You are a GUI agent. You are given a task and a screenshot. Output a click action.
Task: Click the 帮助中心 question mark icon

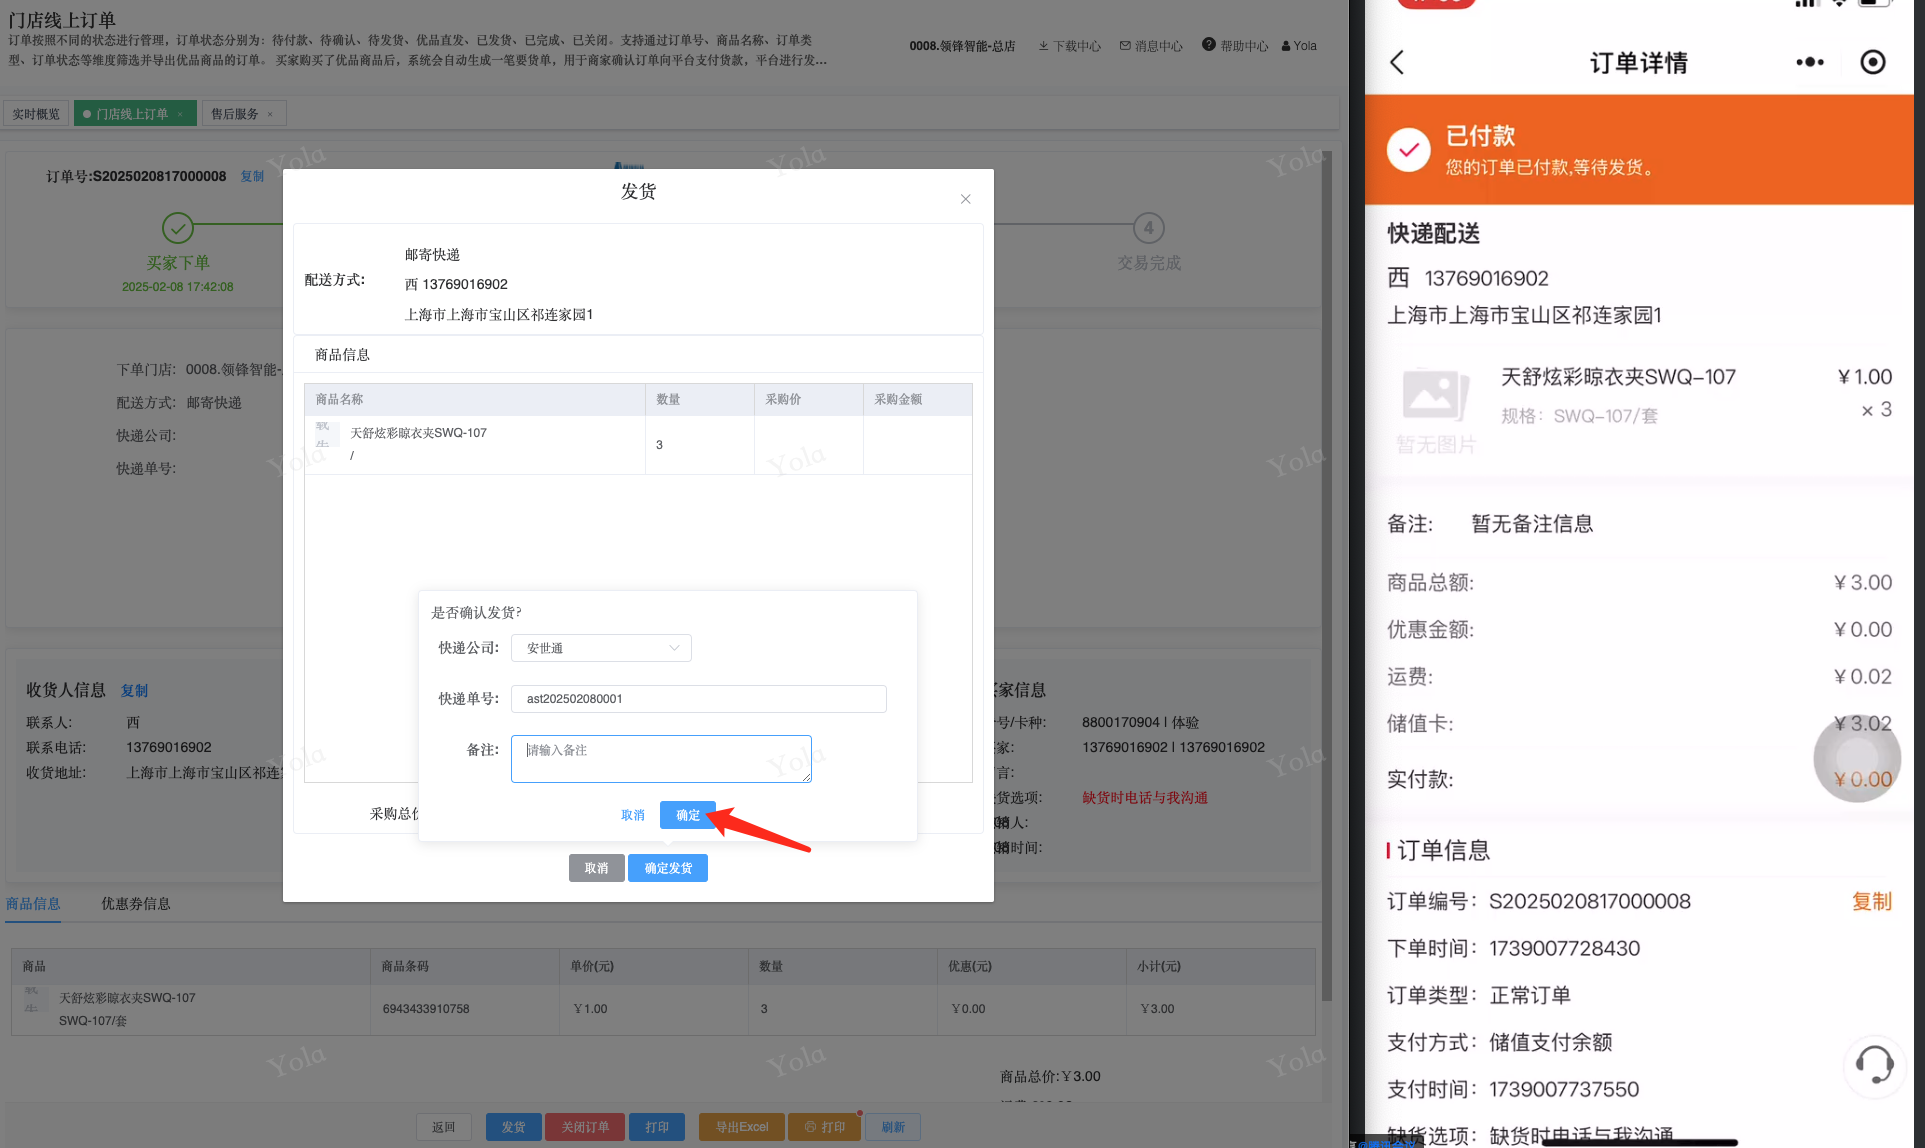[1208, 45]
